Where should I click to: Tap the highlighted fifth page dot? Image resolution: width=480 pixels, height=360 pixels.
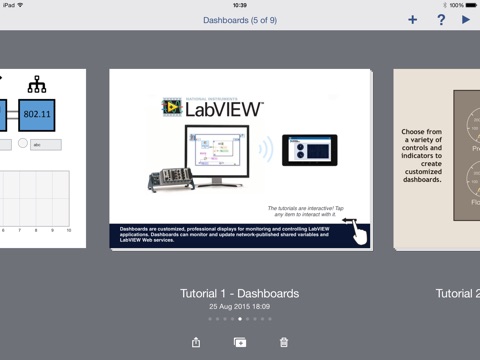(240, 319)
